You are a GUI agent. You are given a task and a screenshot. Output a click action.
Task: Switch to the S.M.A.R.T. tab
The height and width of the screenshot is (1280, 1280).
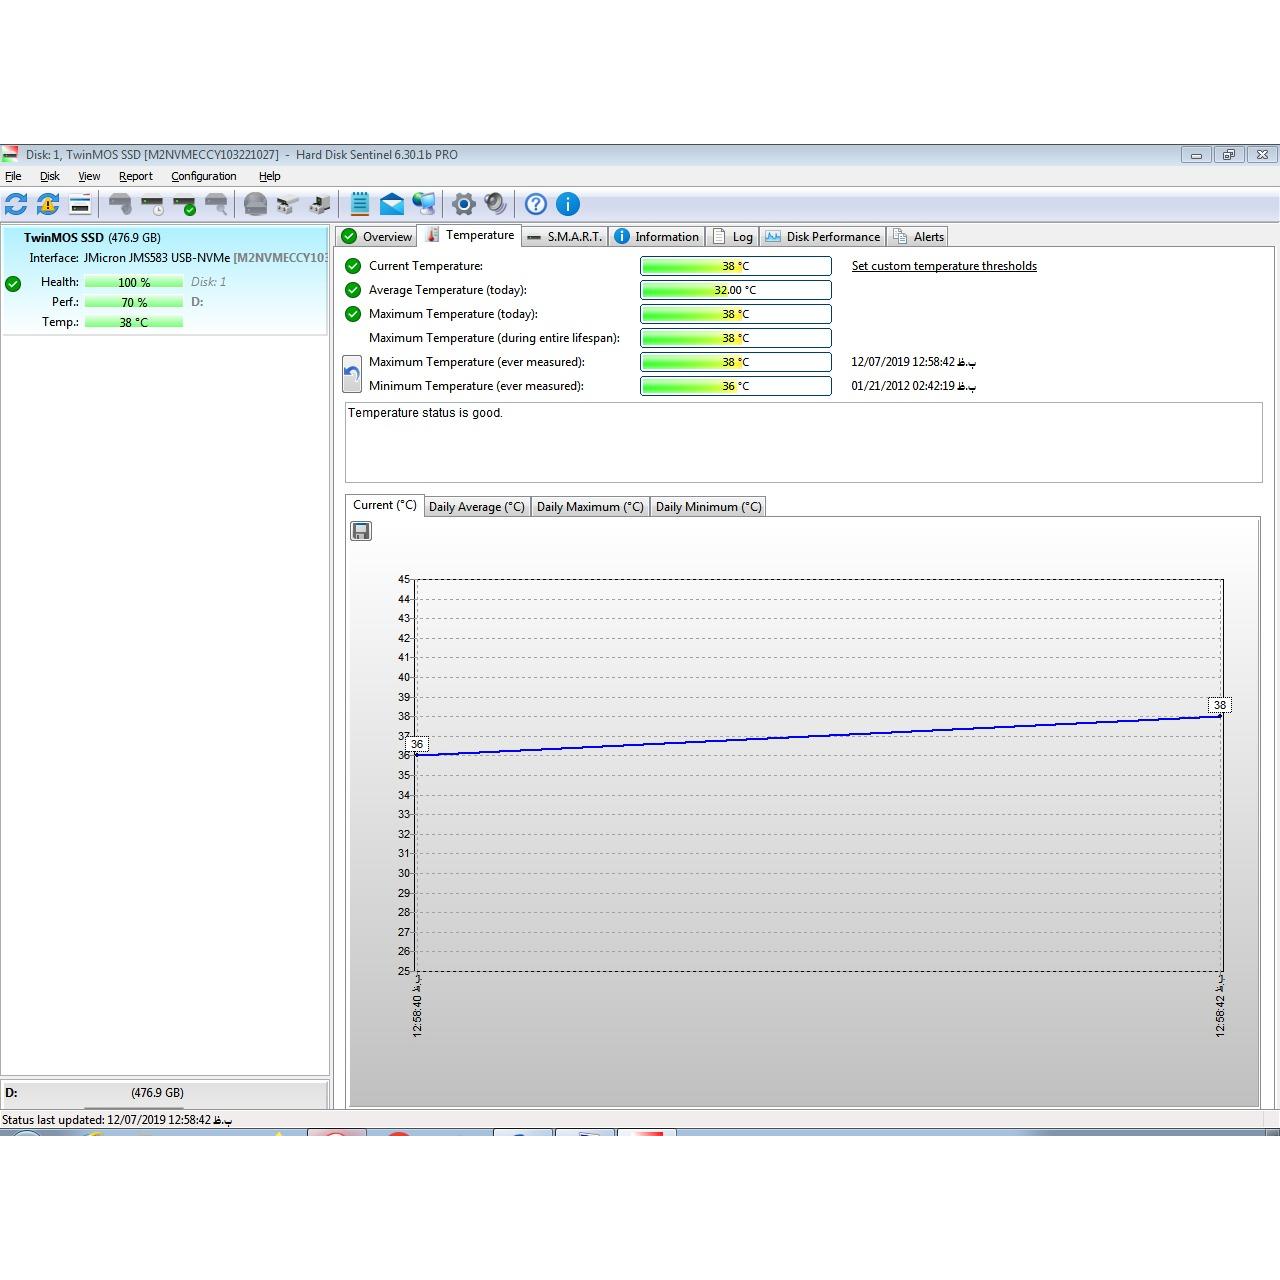565,237
